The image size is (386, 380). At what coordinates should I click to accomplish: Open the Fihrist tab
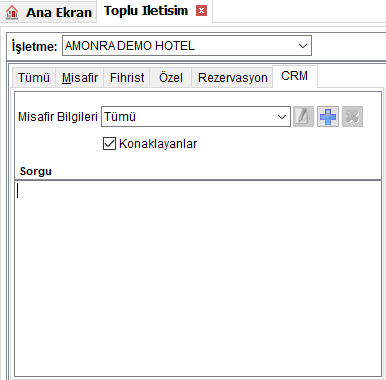point(127,78)
